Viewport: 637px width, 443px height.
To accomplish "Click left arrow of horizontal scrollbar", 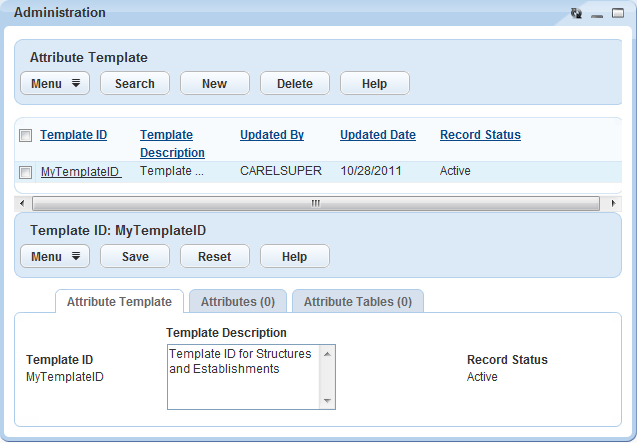I will coord(22,203).
